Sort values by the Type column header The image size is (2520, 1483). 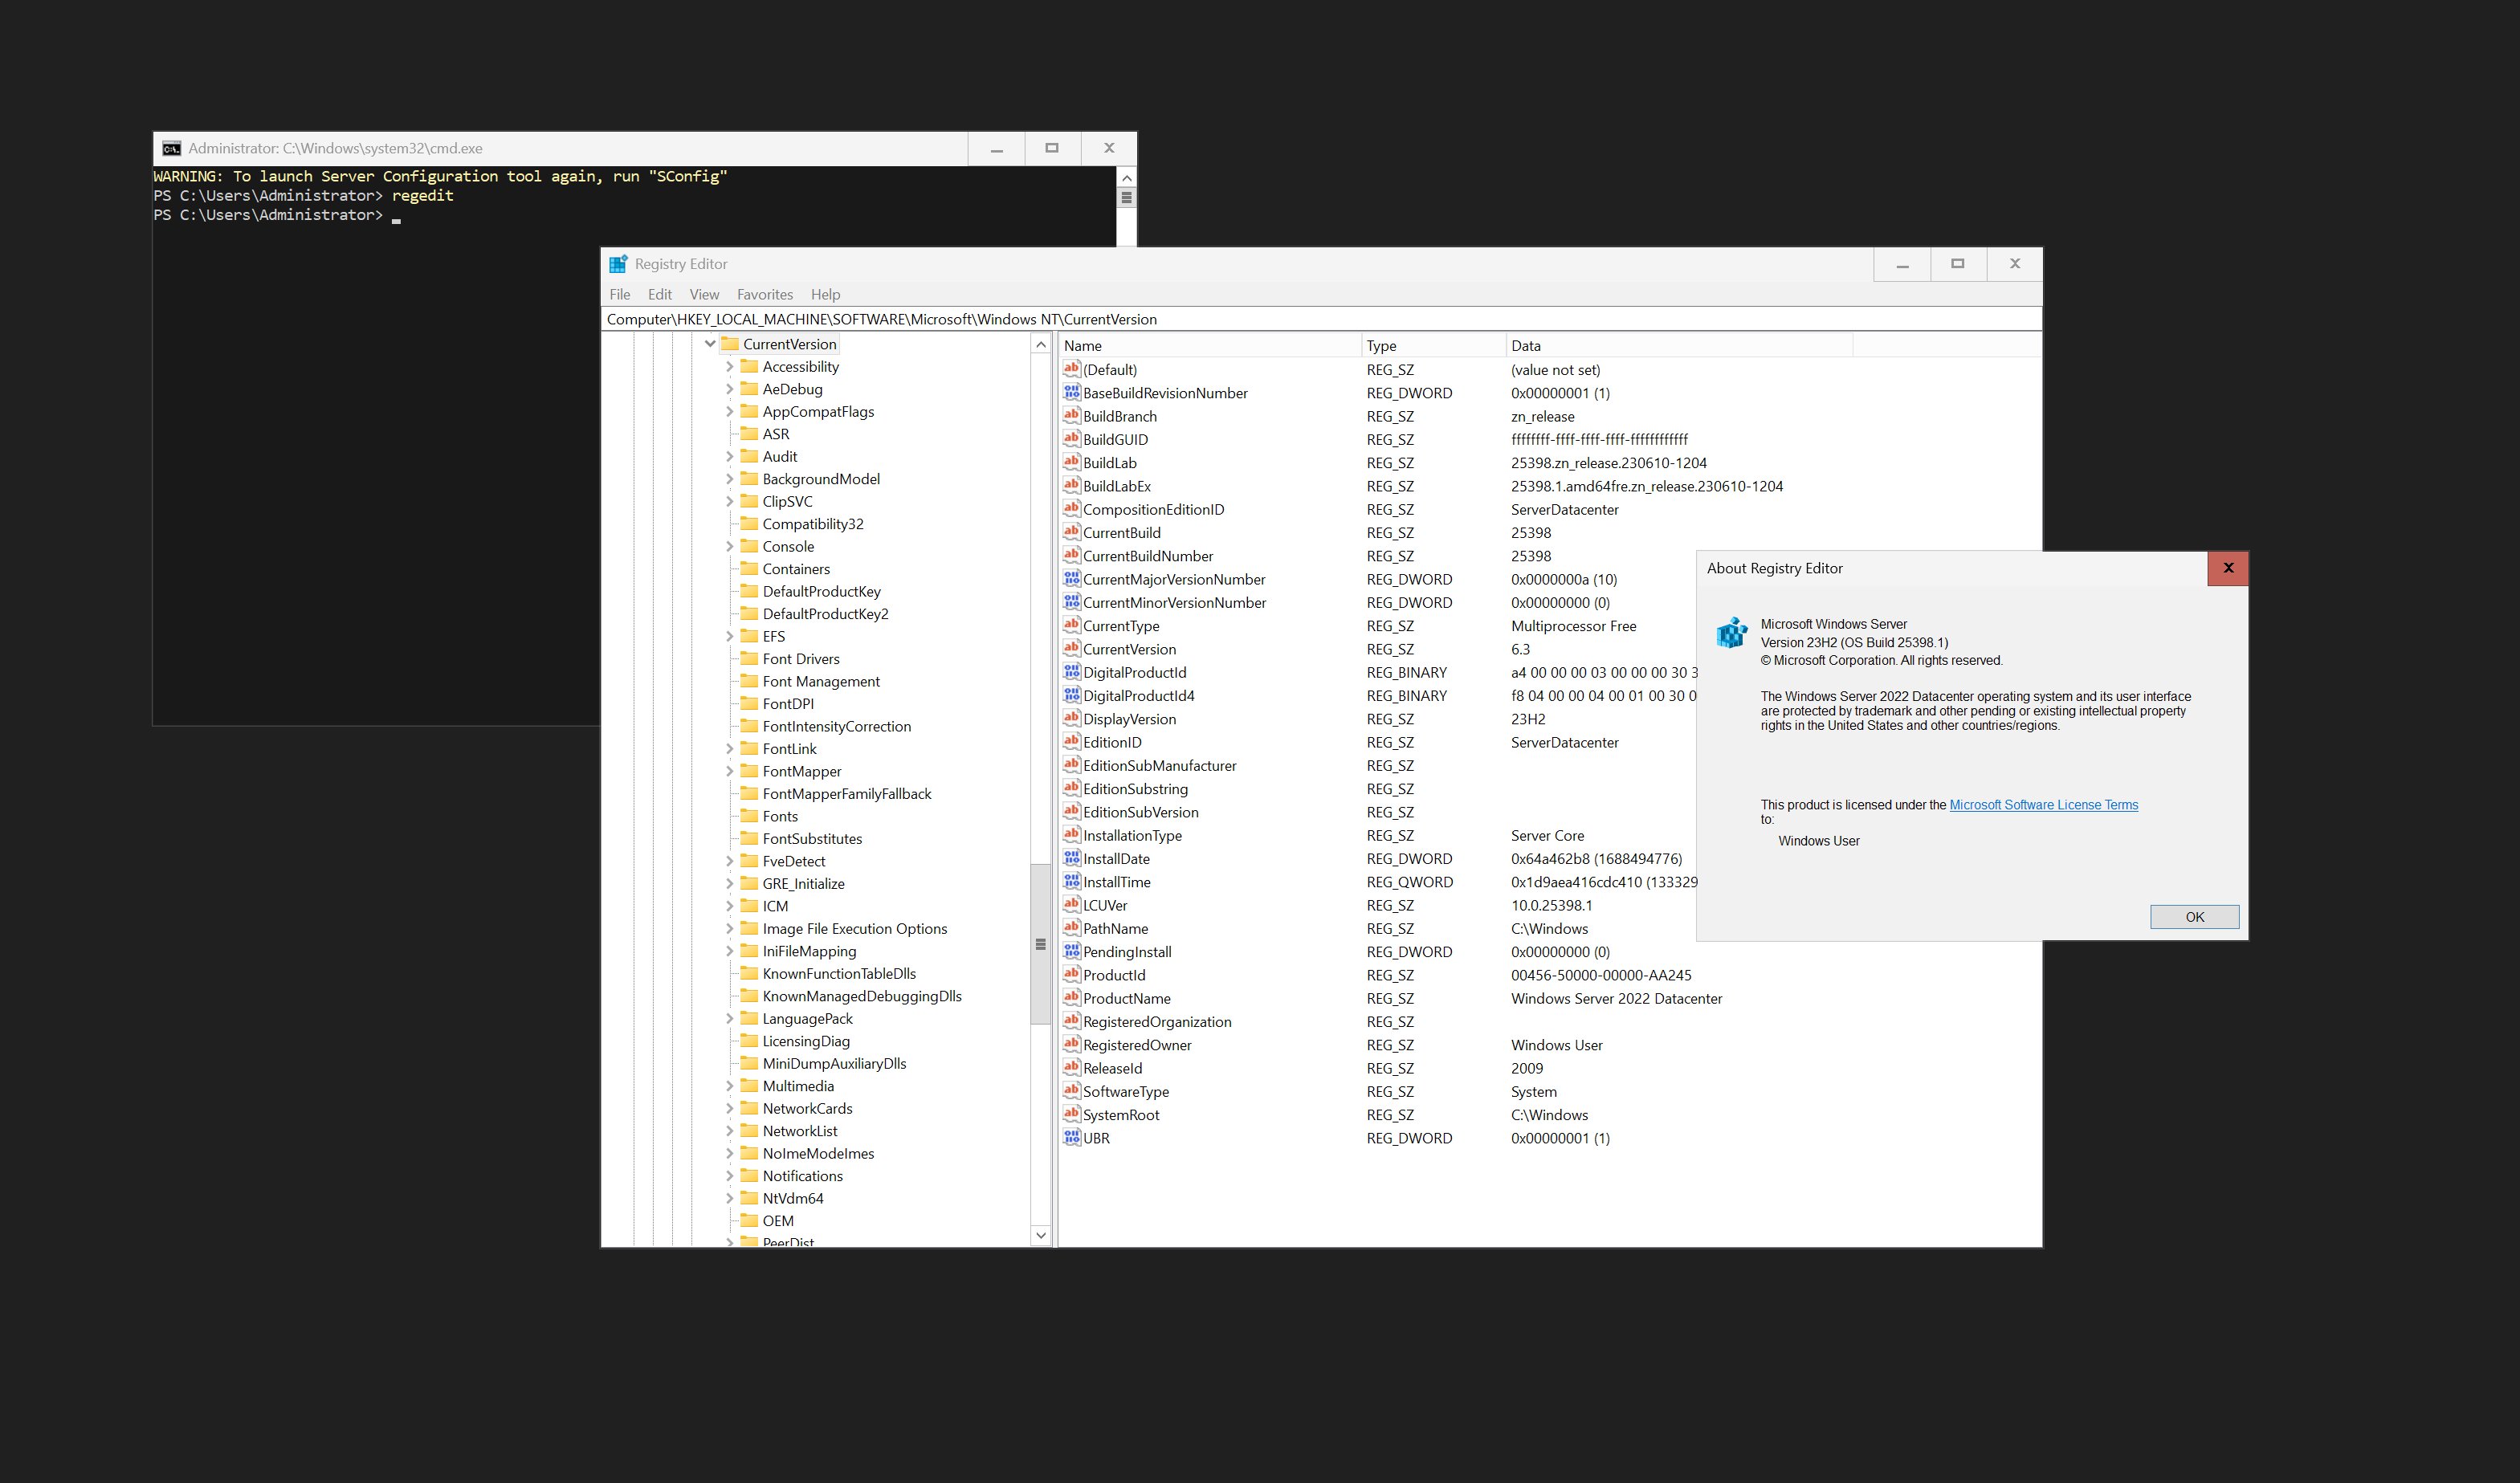(1430, 345)
